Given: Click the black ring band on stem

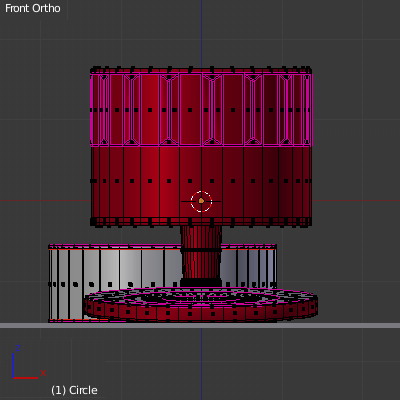Looking at the screenshot, I should 201,250.
